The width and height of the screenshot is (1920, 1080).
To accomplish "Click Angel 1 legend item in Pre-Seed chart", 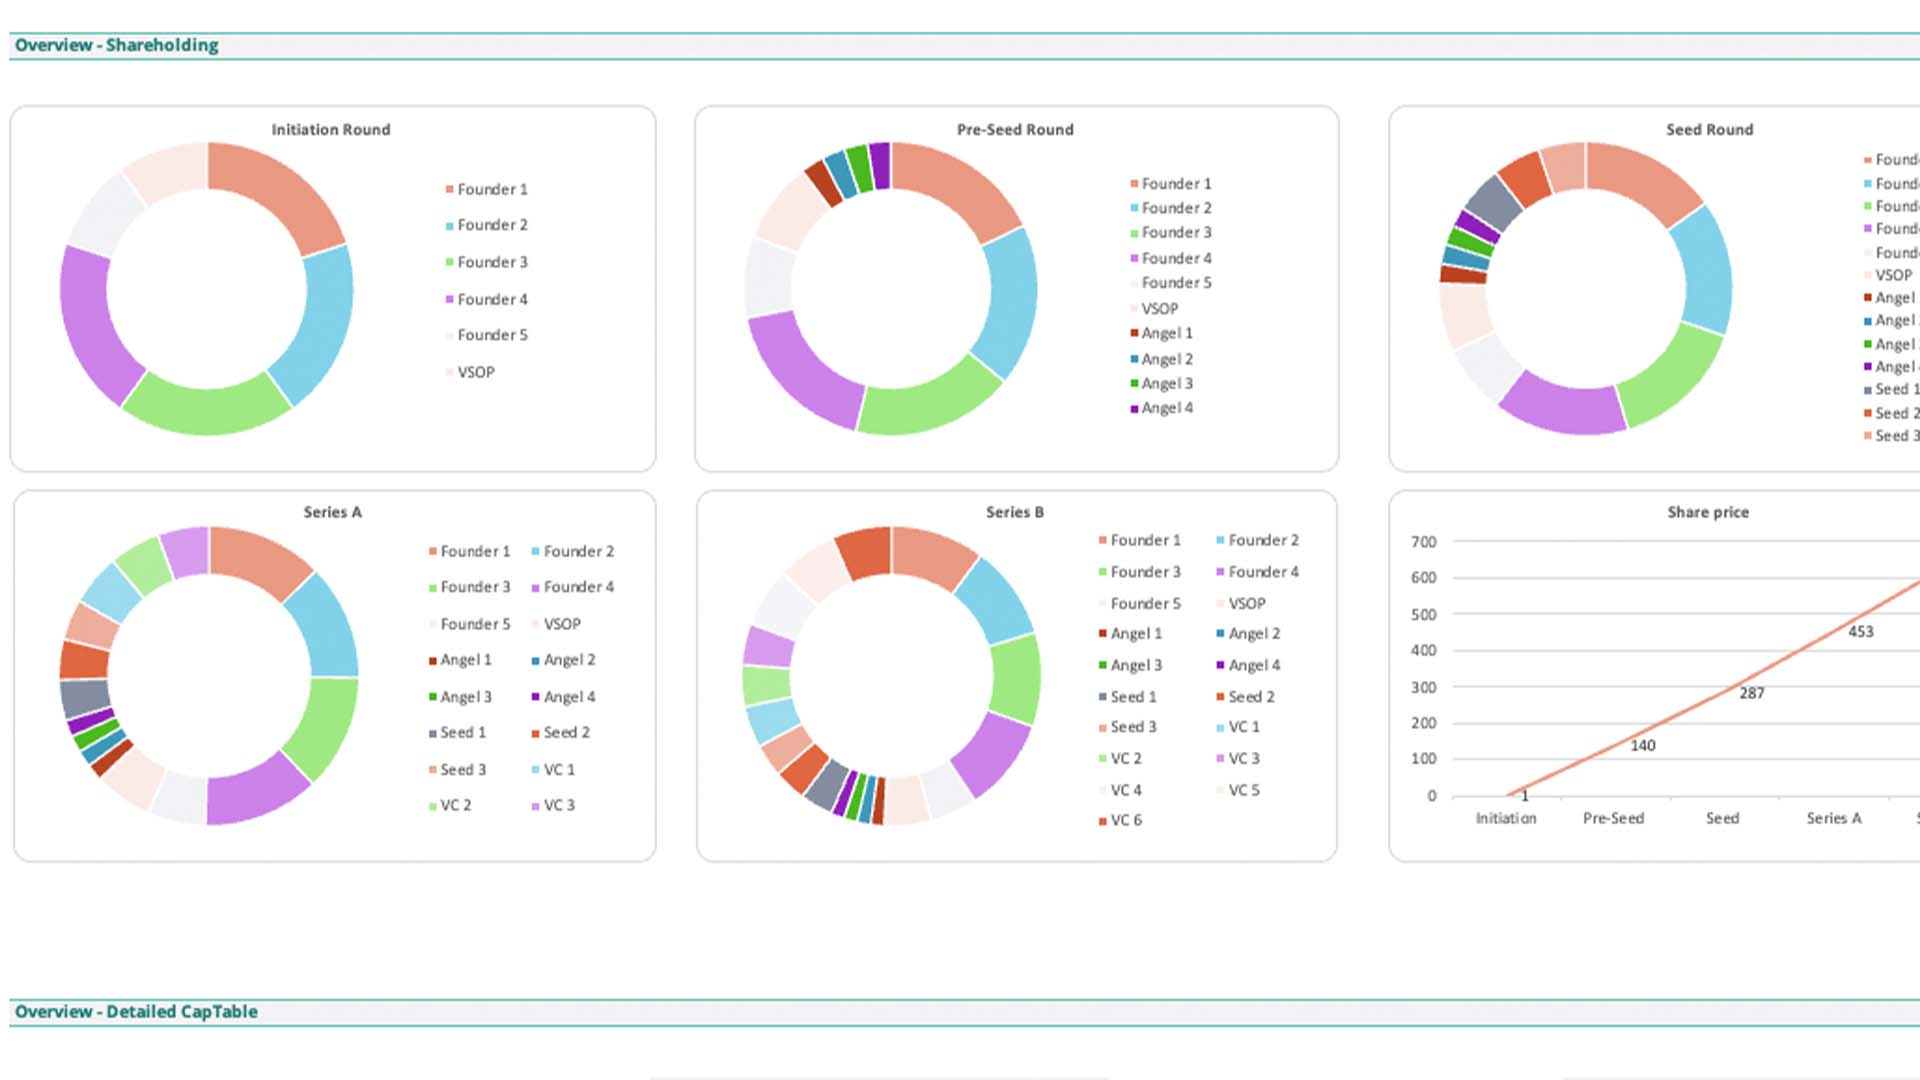I will point(1166,333).
